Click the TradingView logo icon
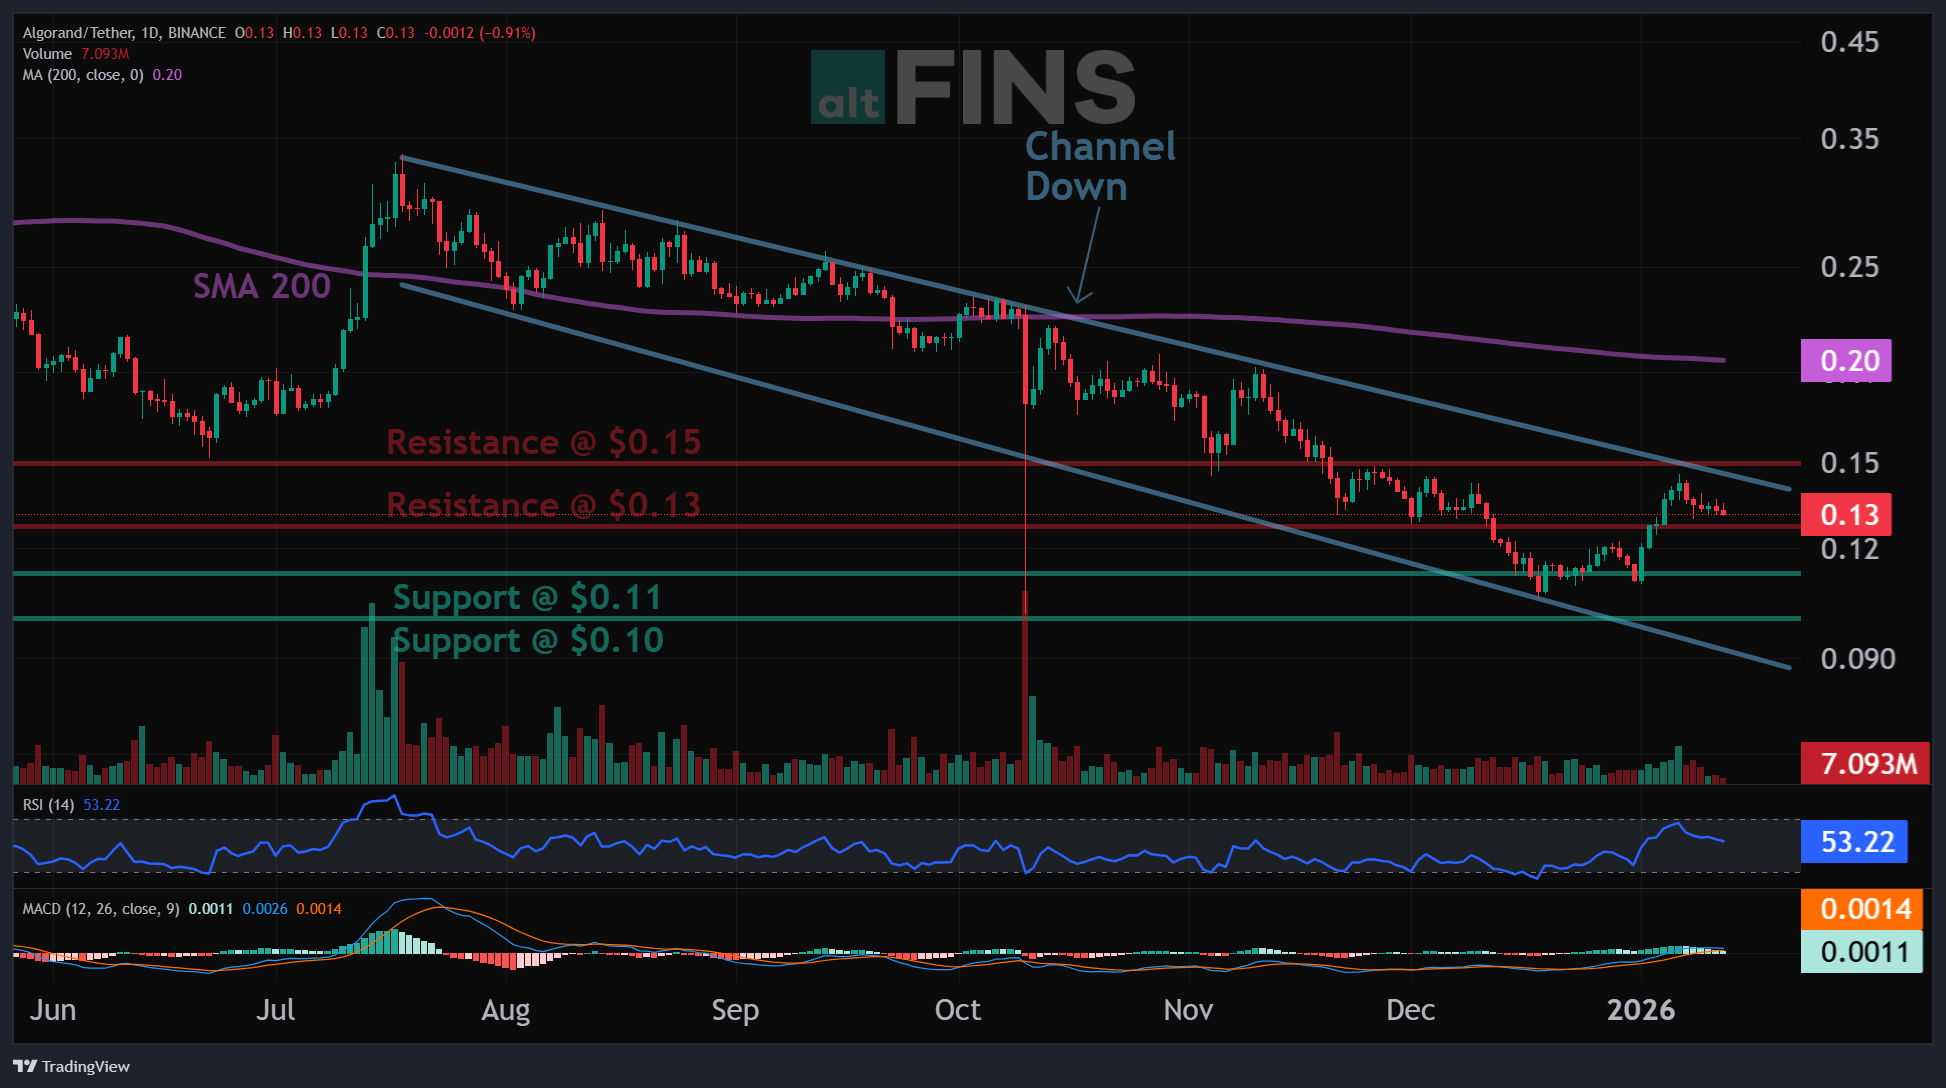 24,1066
